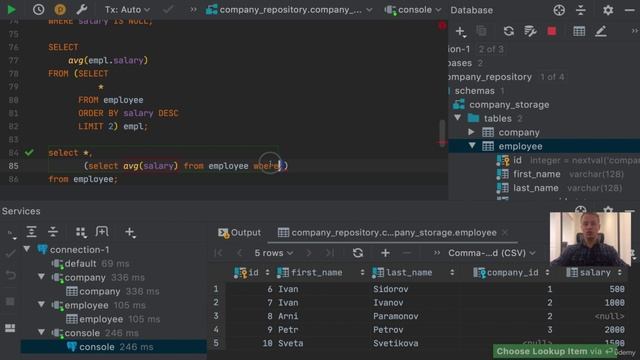Click the Sidorov cell in results

click(390, 289)
